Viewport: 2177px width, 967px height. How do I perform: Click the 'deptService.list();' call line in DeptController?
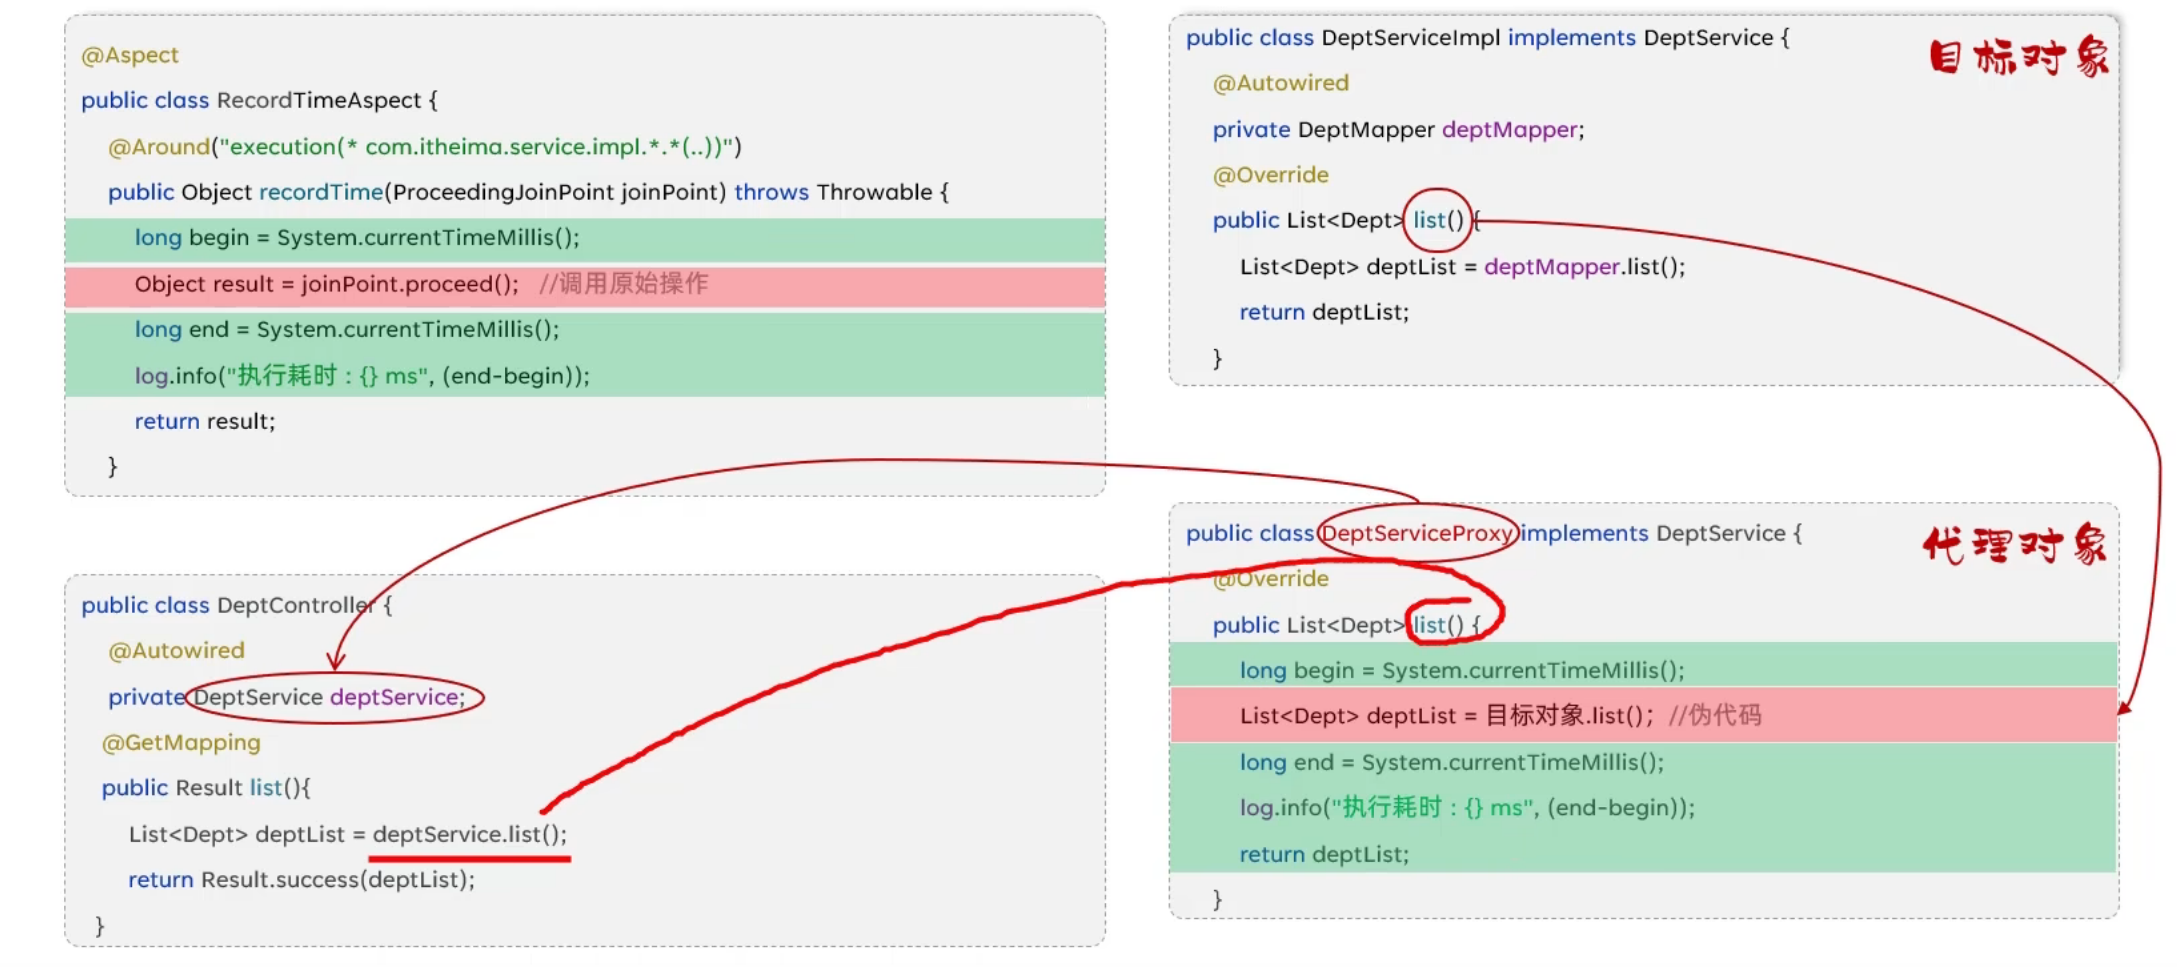[x=347, y=834]
